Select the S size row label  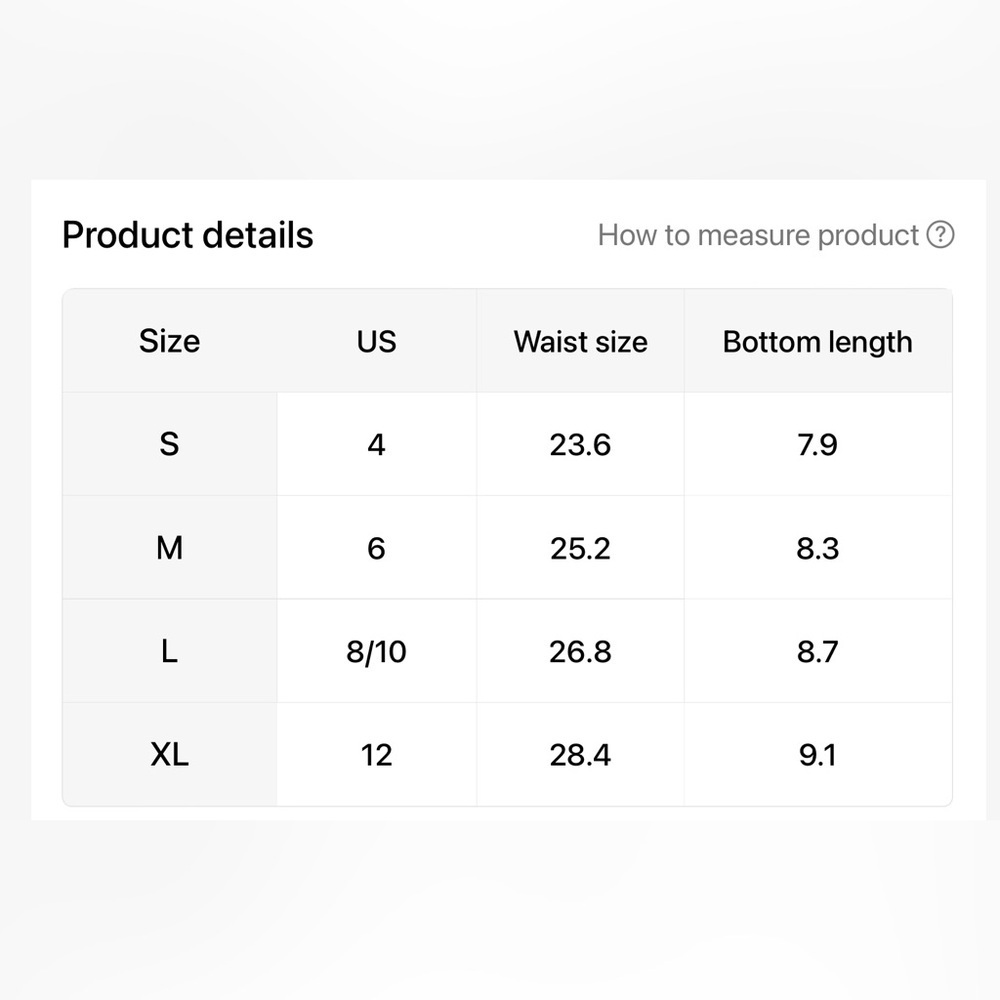[x=170, y=445]
